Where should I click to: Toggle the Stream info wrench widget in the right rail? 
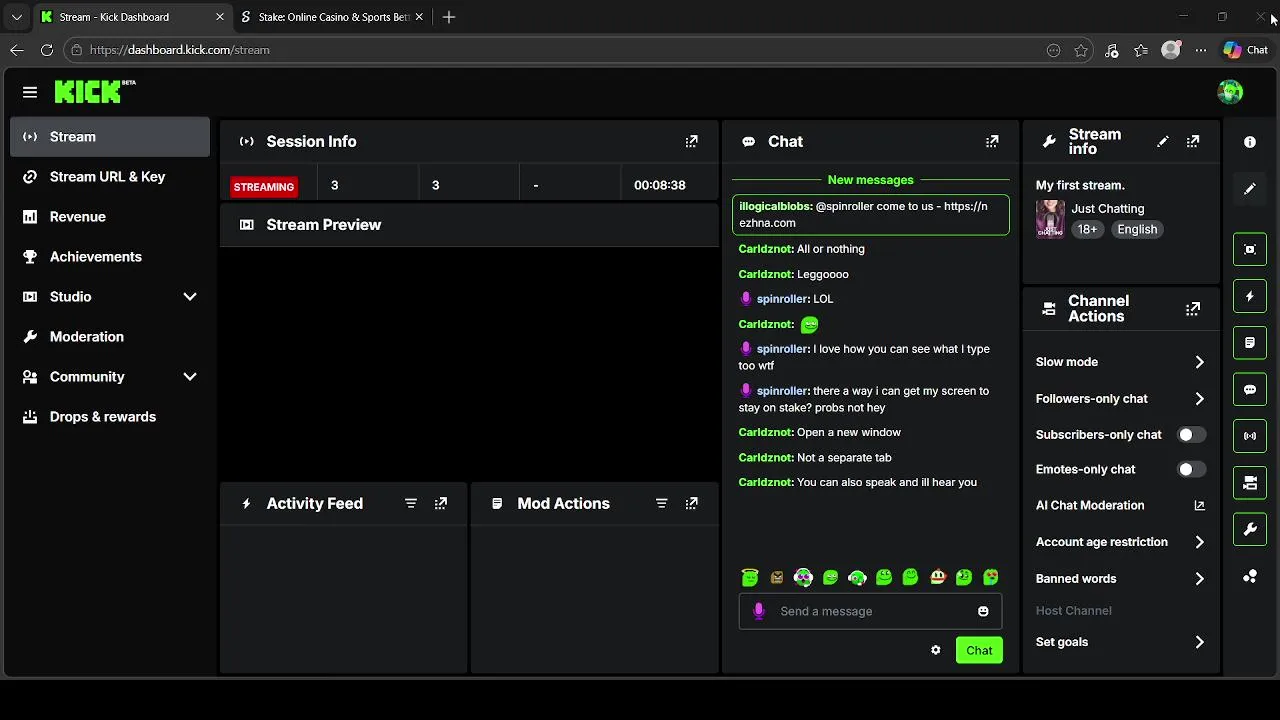click(x=1250, y=529)
